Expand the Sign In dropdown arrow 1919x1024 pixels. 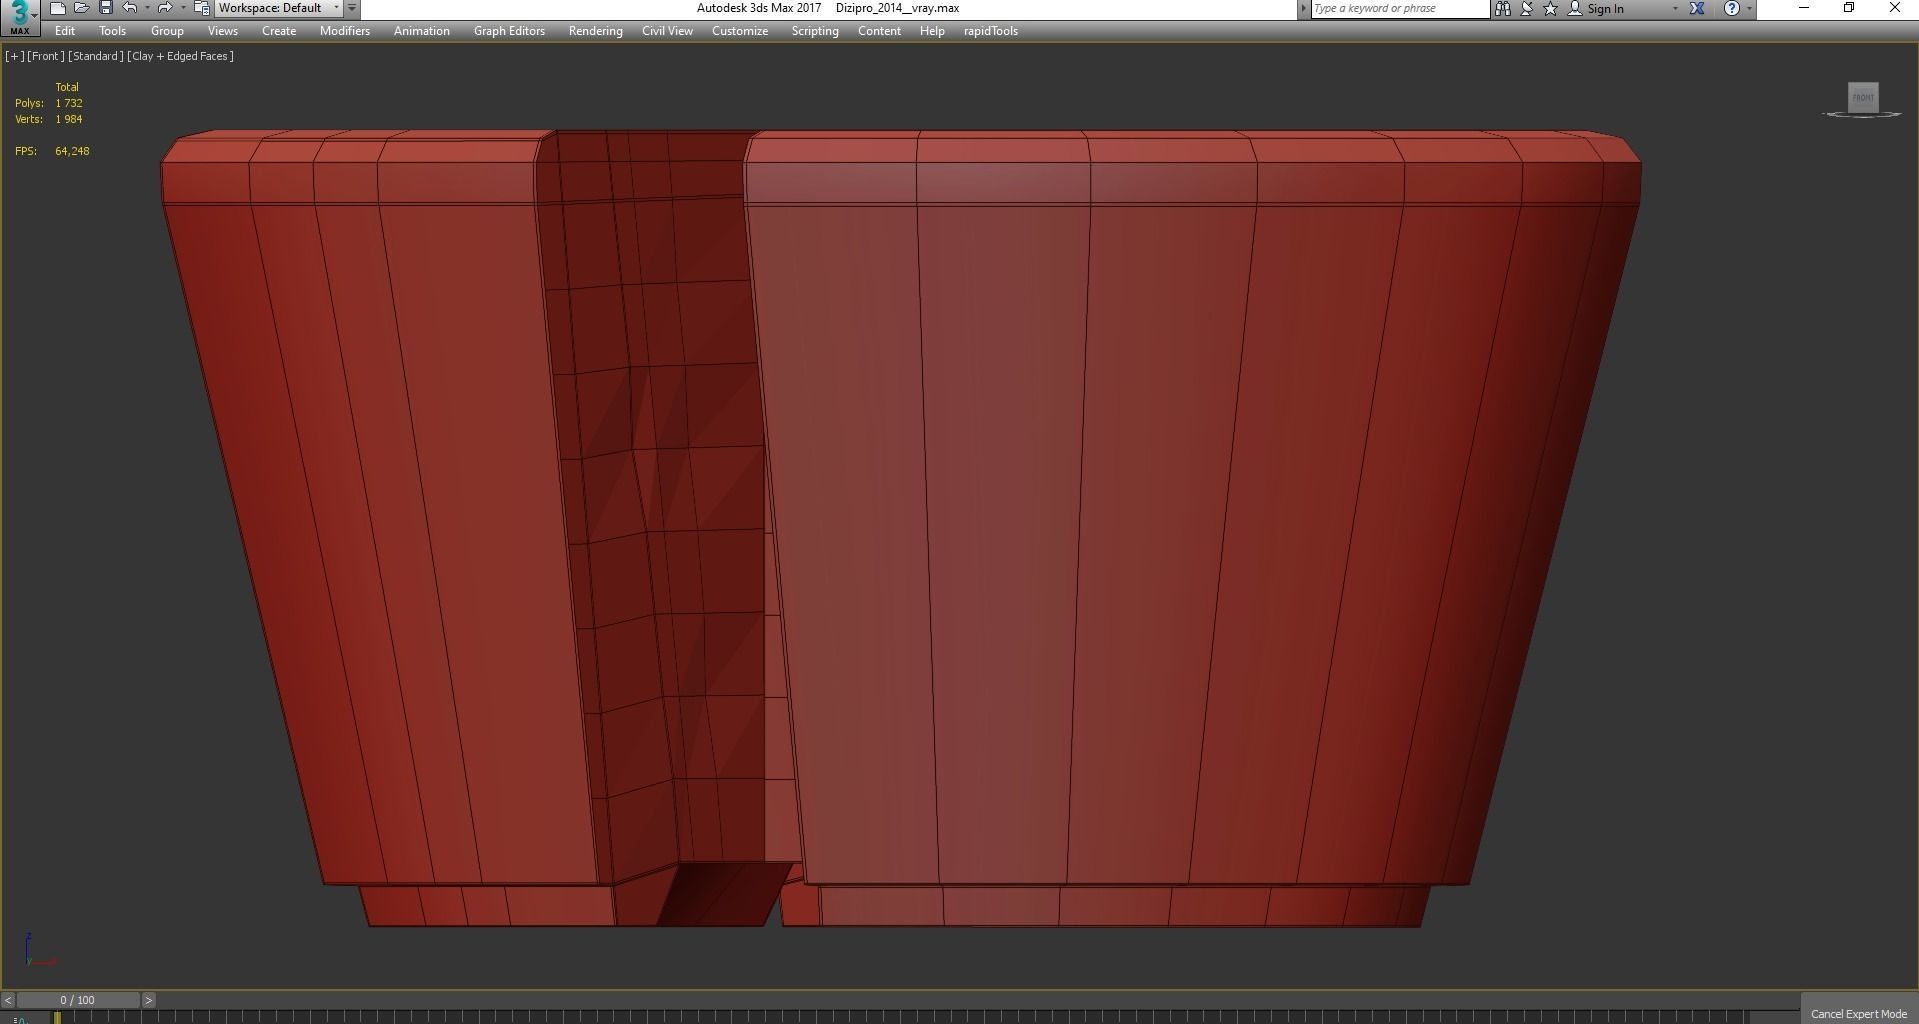click(1675, 8)
